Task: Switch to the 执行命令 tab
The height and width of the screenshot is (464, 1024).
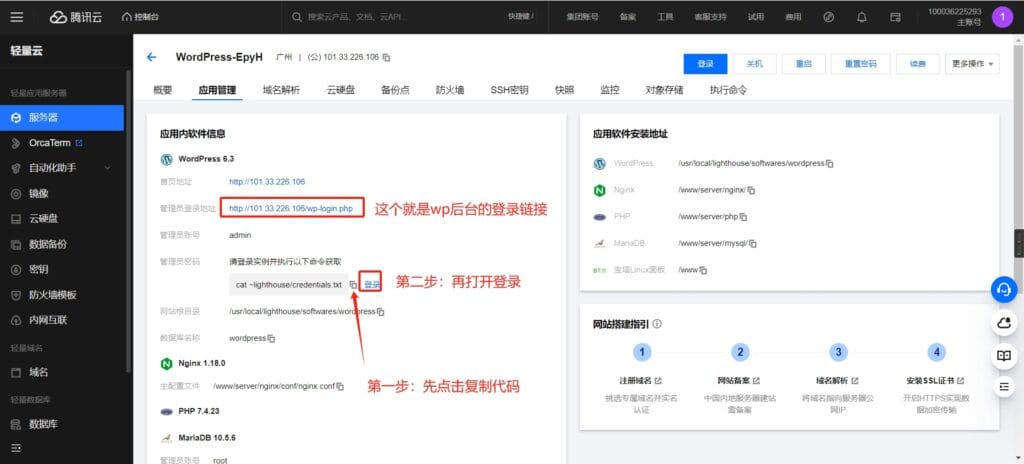Action: [x=728, y=90]
